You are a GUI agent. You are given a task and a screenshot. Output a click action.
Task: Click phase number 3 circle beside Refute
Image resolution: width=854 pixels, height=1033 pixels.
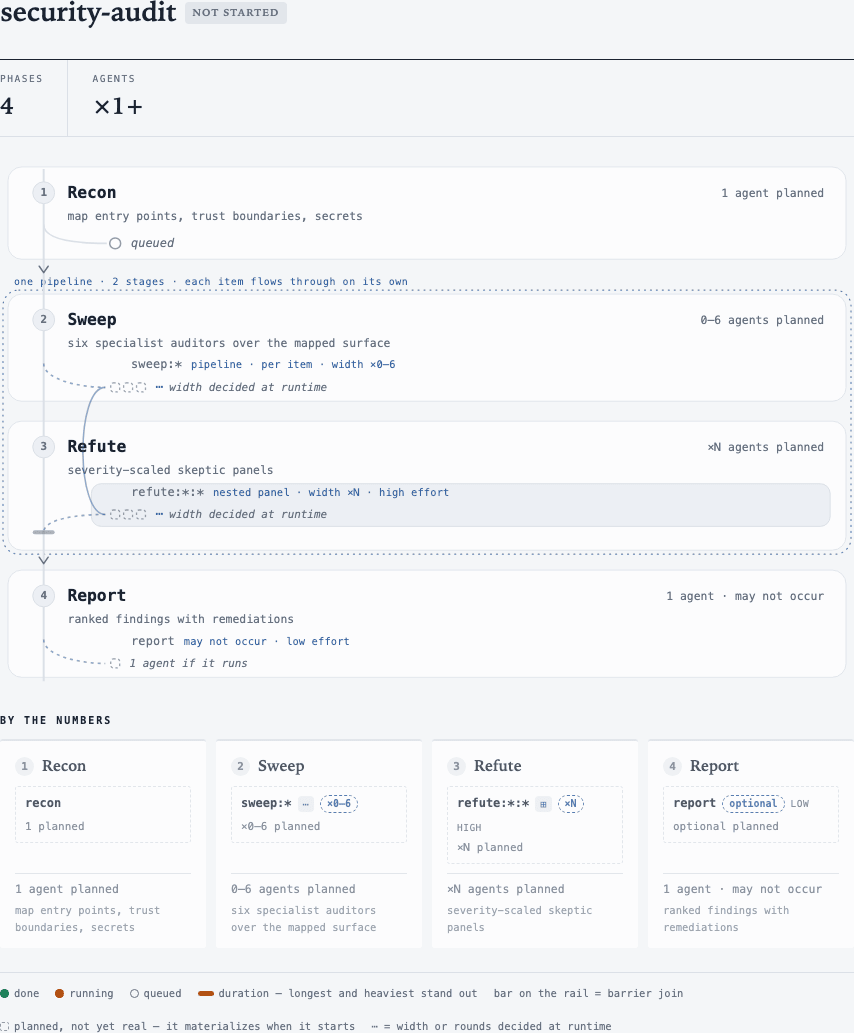coord(43,447)
